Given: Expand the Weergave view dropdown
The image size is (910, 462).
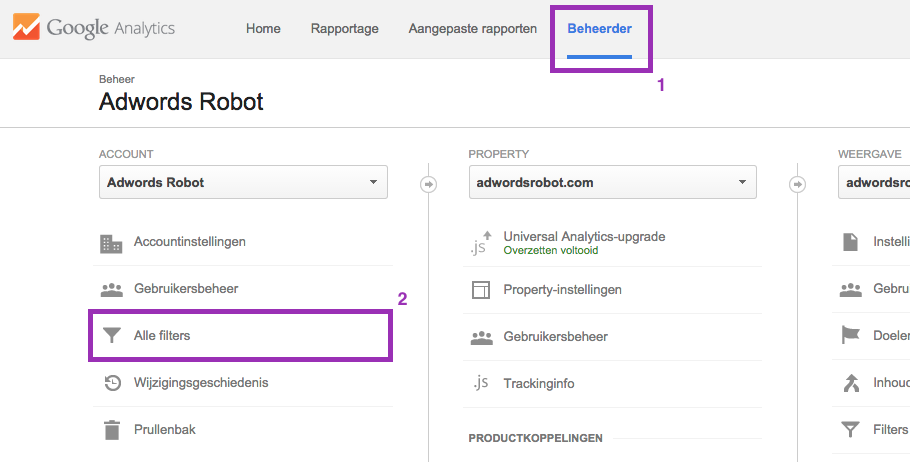Looking at the screenshot, I should click(x=874, y=183).
